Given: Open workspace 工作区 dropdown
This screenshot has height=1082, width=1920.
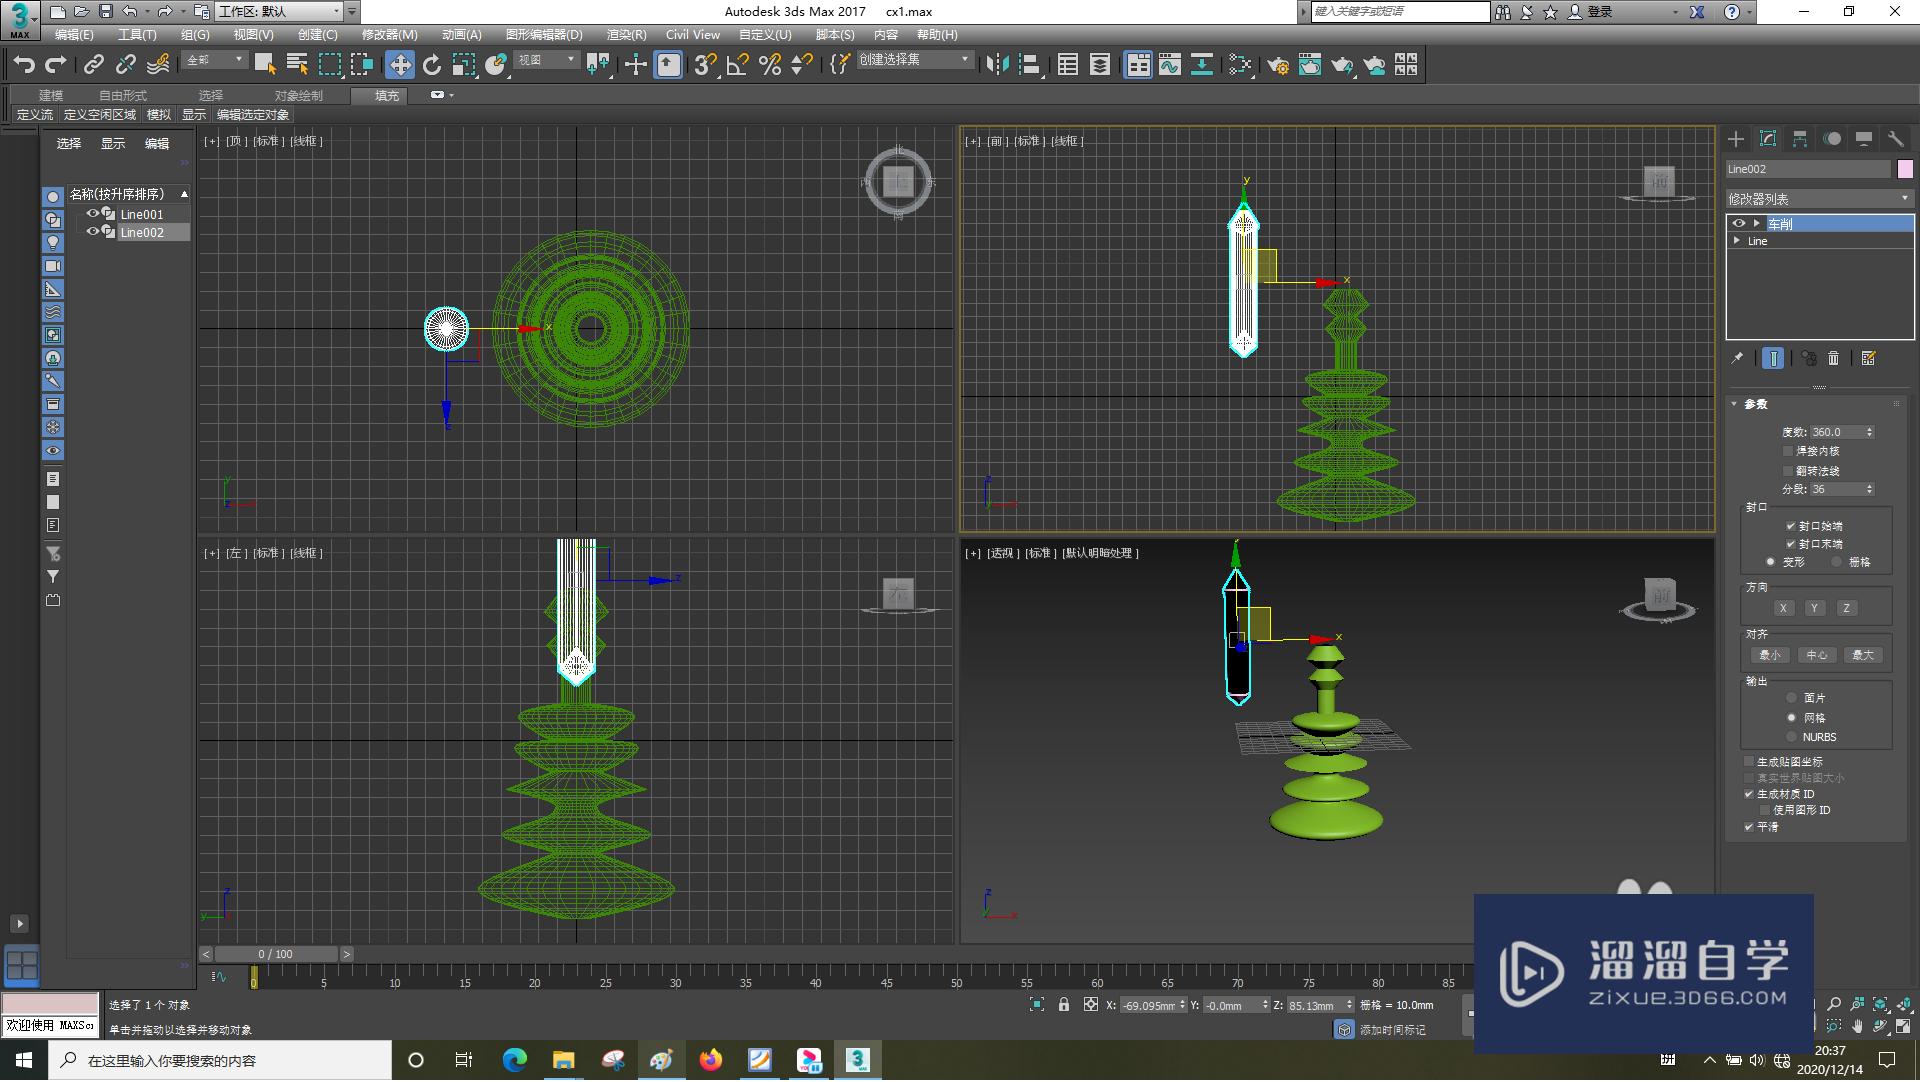Looking at the screenshot, I should [279, 12].
